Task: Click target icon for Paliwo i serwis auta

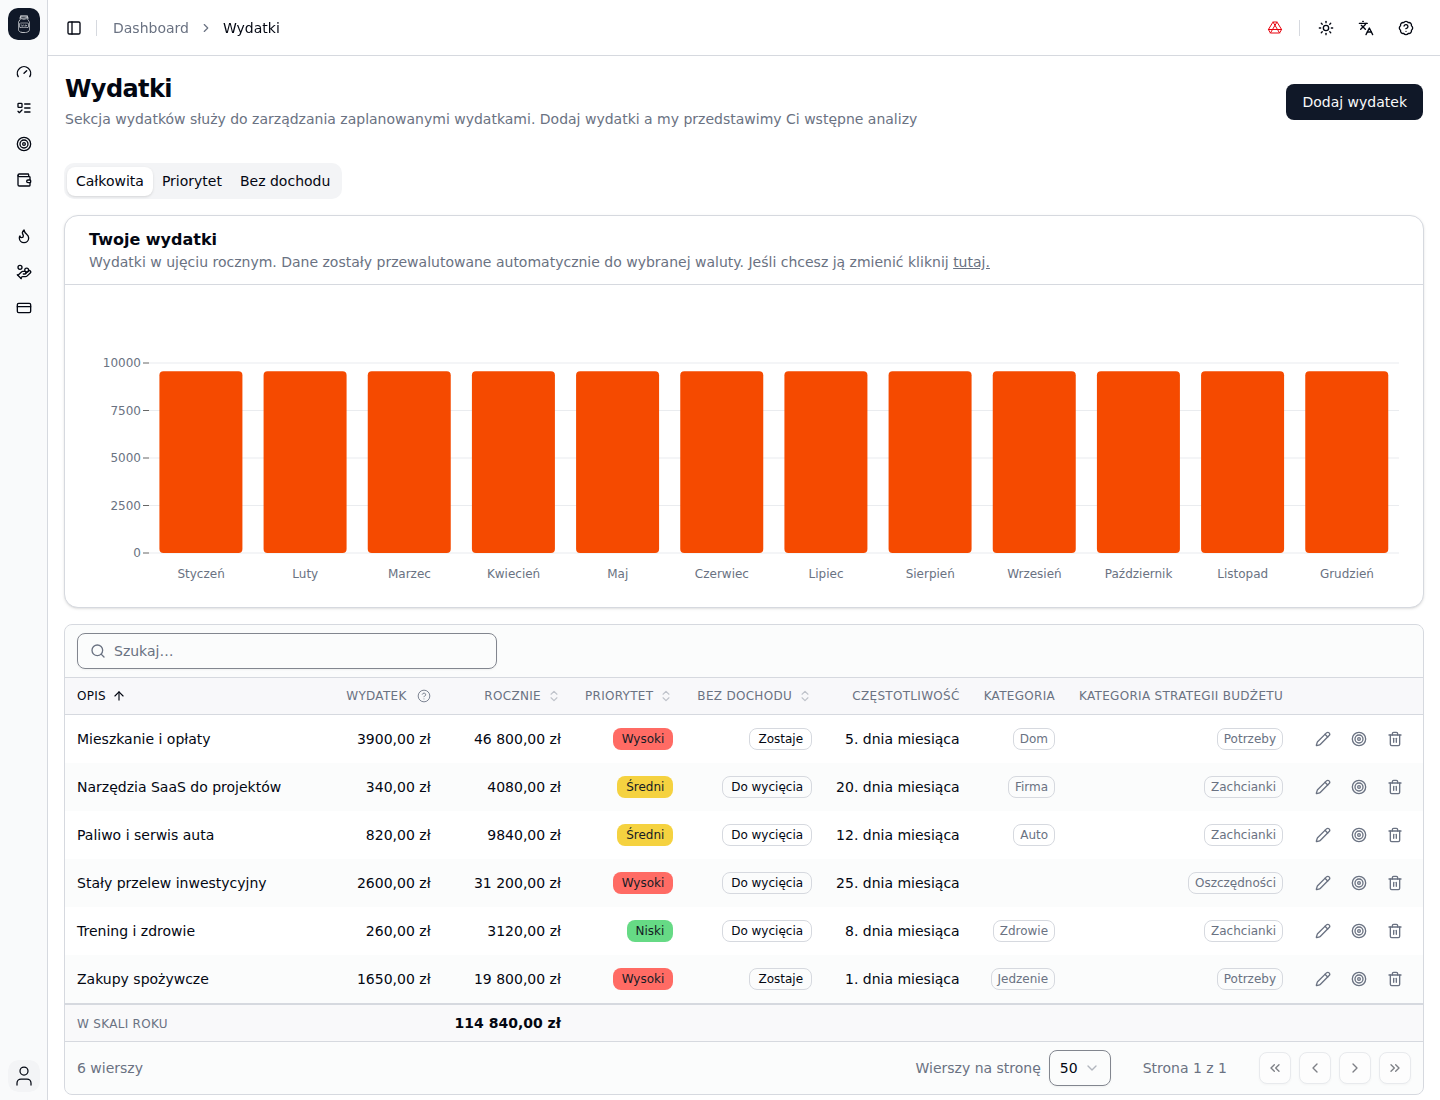Action: point(1359,835)
